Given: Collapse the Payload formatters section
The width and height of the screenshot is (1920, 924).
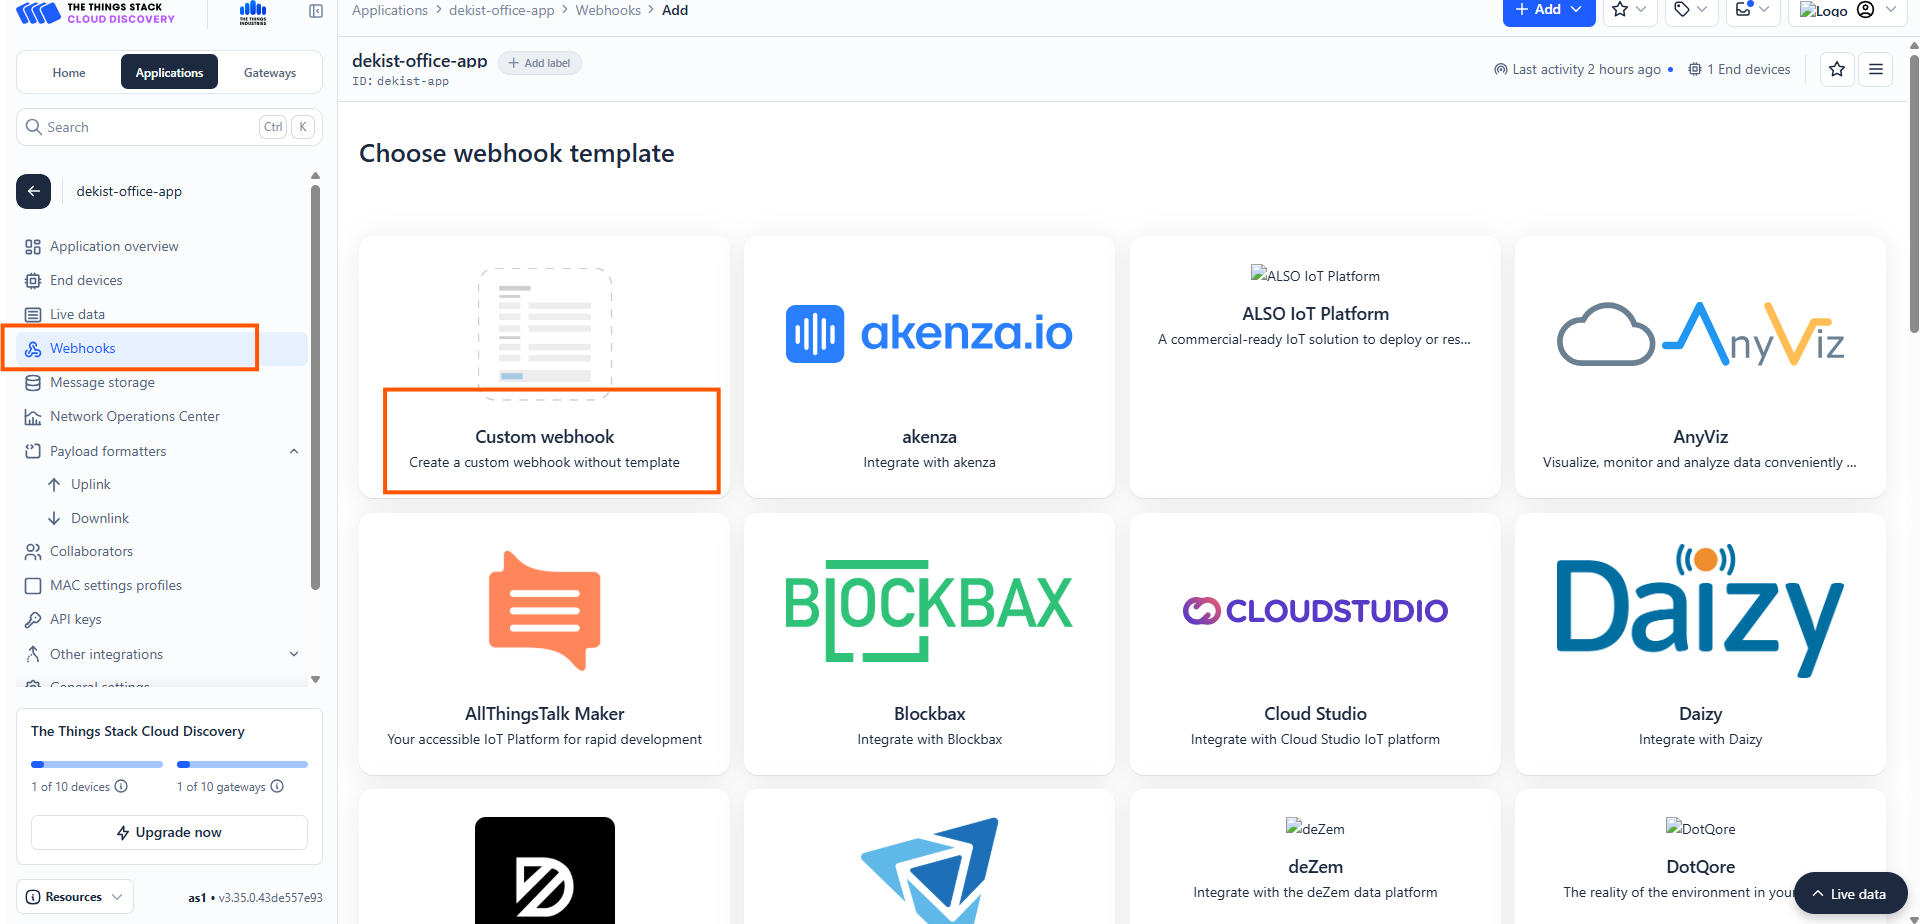Looking at the screenshot, I should tap(294, 451).
